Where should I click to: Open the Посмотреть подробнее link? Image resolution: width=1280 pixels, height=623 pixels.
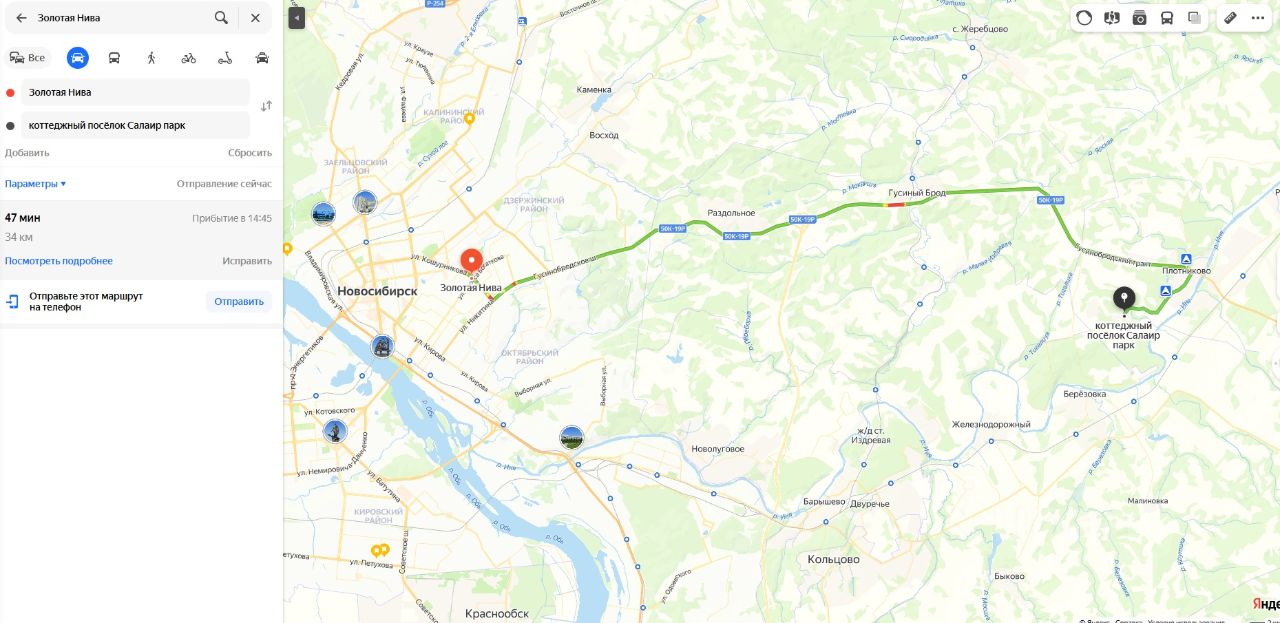click(x=59, y=261)
